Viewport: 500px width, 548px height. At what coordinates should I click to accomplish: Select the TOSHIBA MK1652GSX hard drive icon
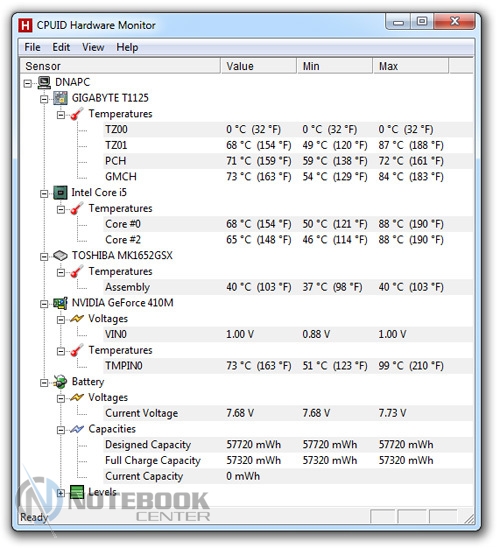[x=60, y=256]
